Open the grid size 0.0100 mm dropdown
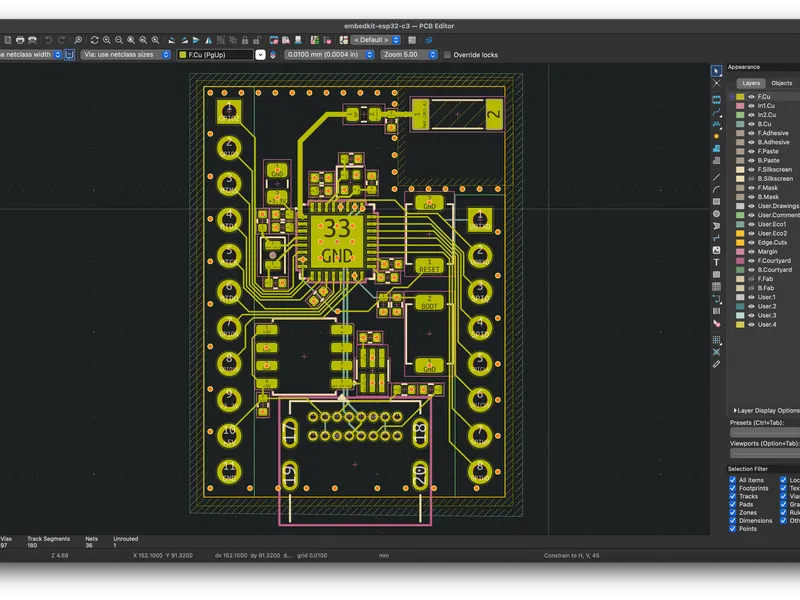The image size is (800, 600). 329,55
